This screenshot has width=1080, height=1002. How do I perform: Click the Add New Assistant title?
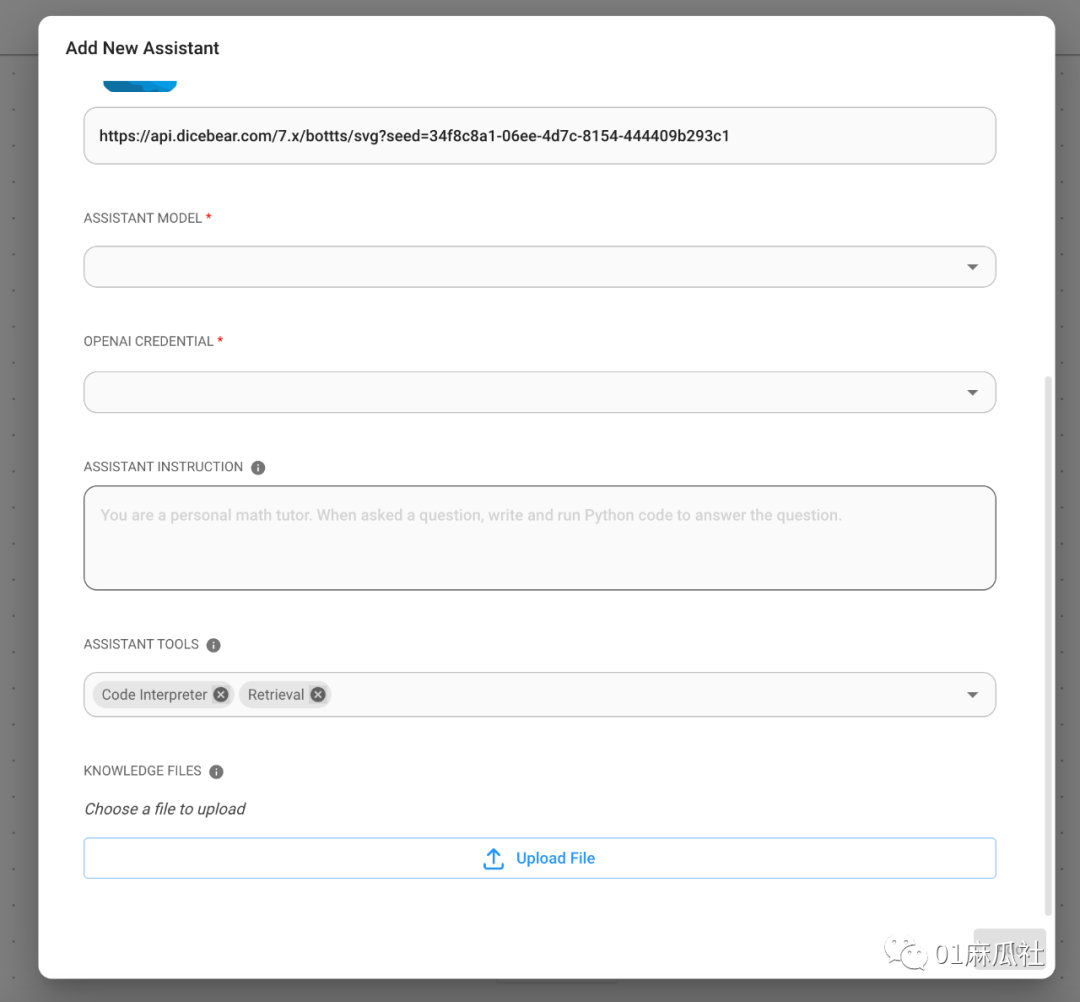pyautogui.click(x=143, y=48)
